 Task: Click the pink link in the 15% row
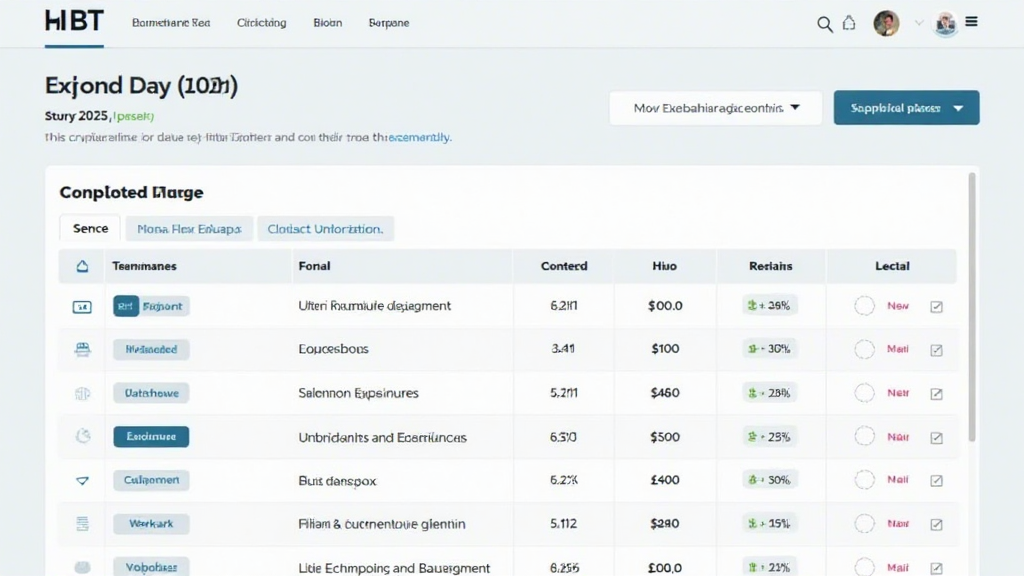click(x=898, y=524)
